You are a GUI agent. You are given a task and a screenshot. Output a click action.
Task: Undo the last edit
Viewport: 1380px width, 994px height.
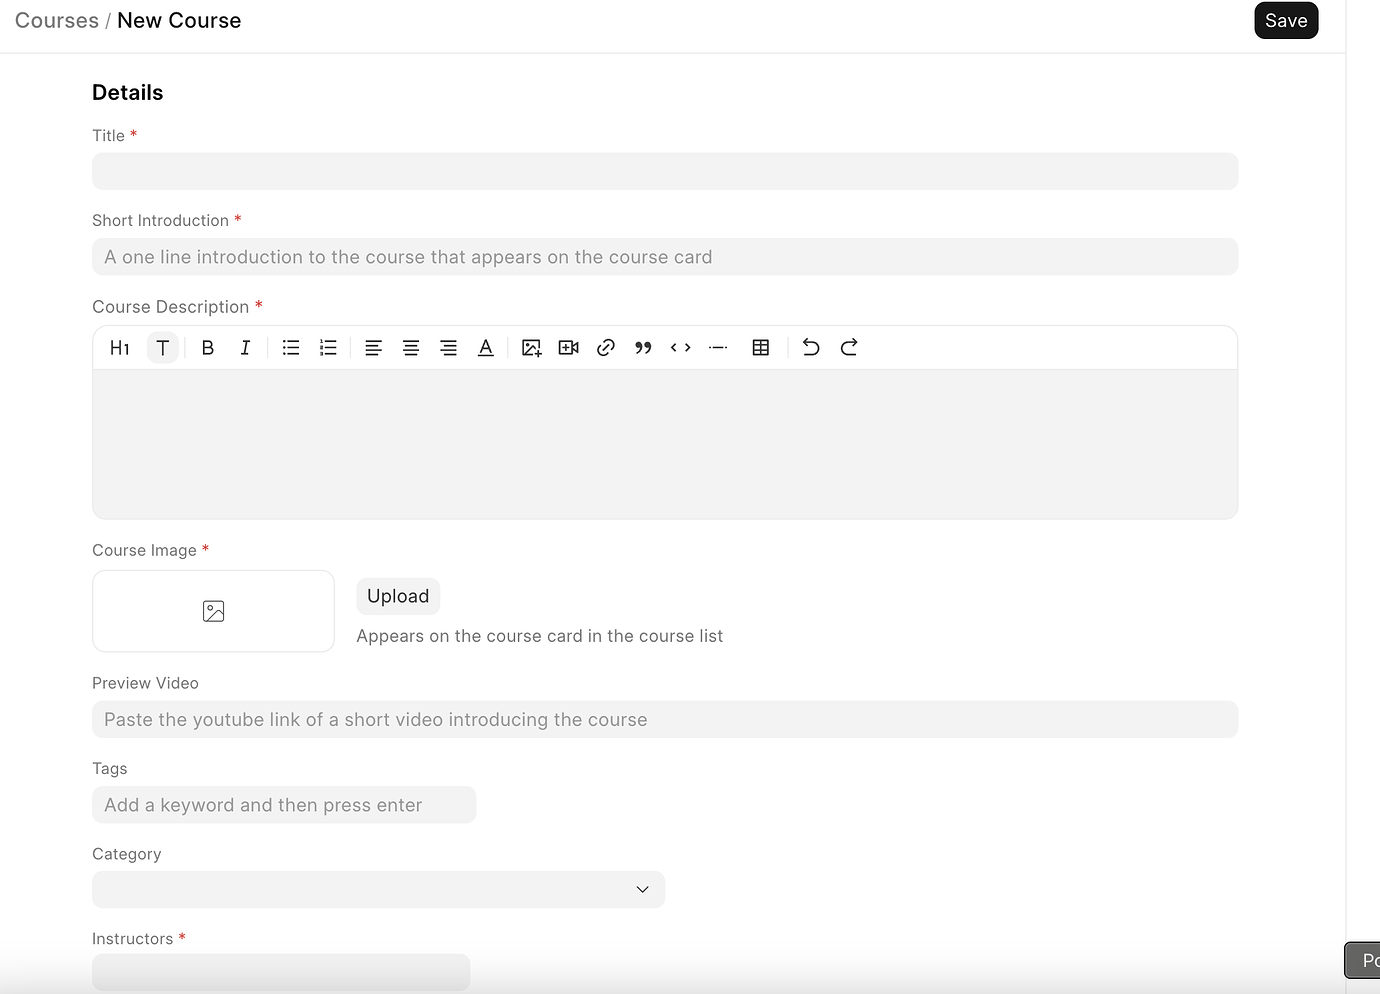[811, 348]
